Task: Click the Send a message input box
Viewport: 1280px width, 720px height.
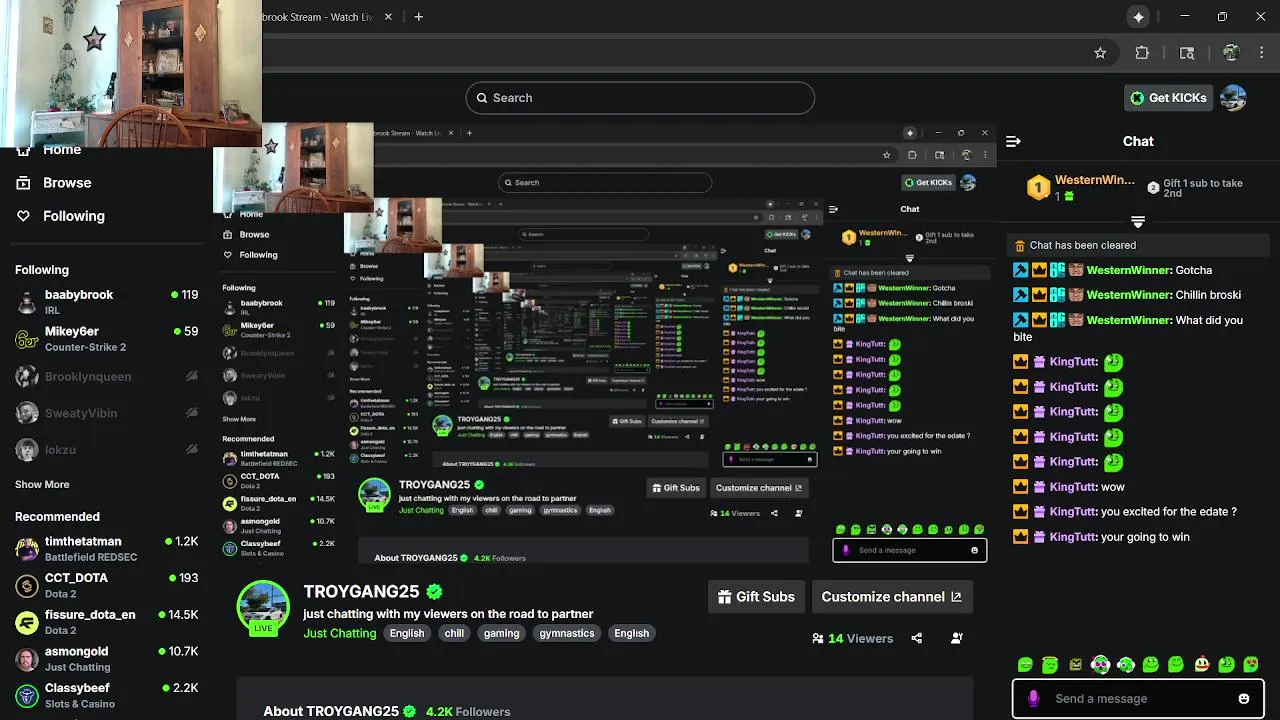Action: coord(1137,699)
